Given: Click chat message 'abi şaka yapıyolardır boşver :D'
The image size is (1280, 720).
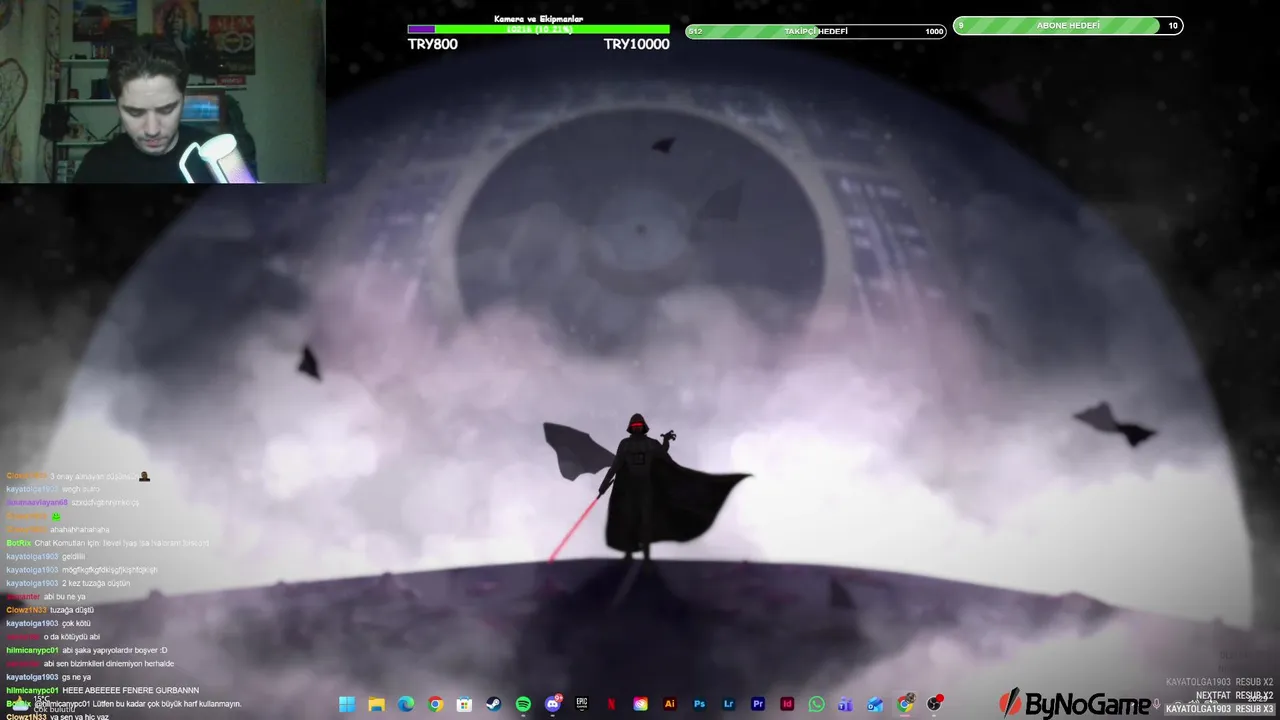Looking at the screenshot, I should (x=114, y=650).
